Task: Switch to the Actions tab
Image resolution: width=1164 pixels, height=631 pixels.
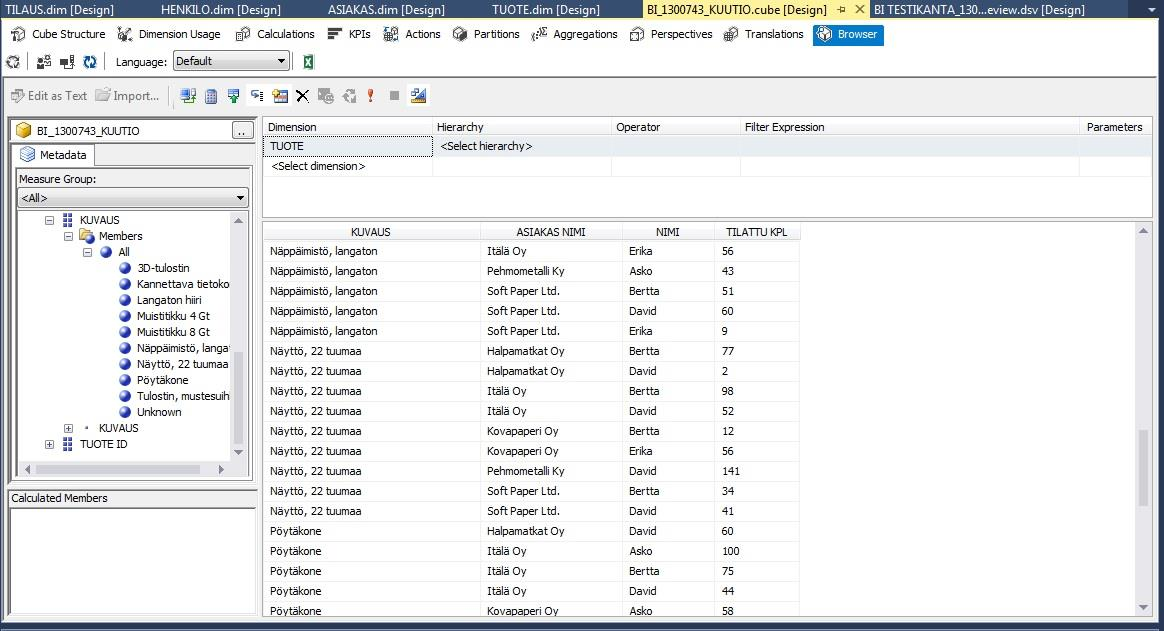Action: (412, 34)
